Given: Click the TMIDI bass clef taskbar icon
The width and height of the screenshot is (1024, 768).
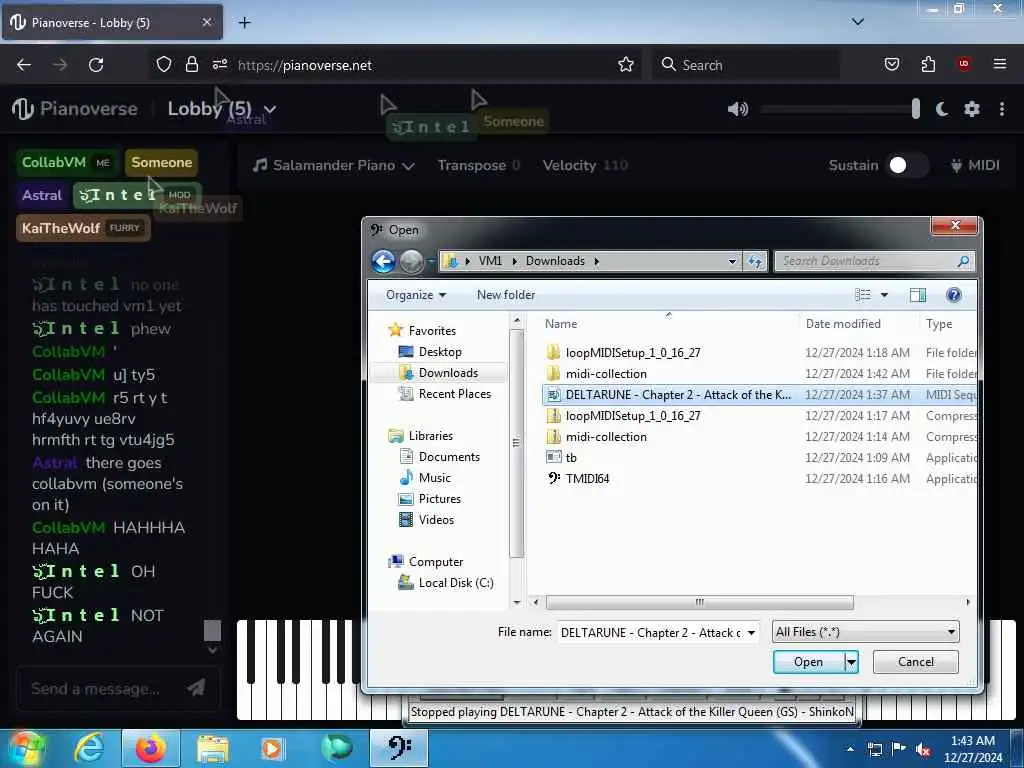Looking at the screenshot, I should coord(399,748).
